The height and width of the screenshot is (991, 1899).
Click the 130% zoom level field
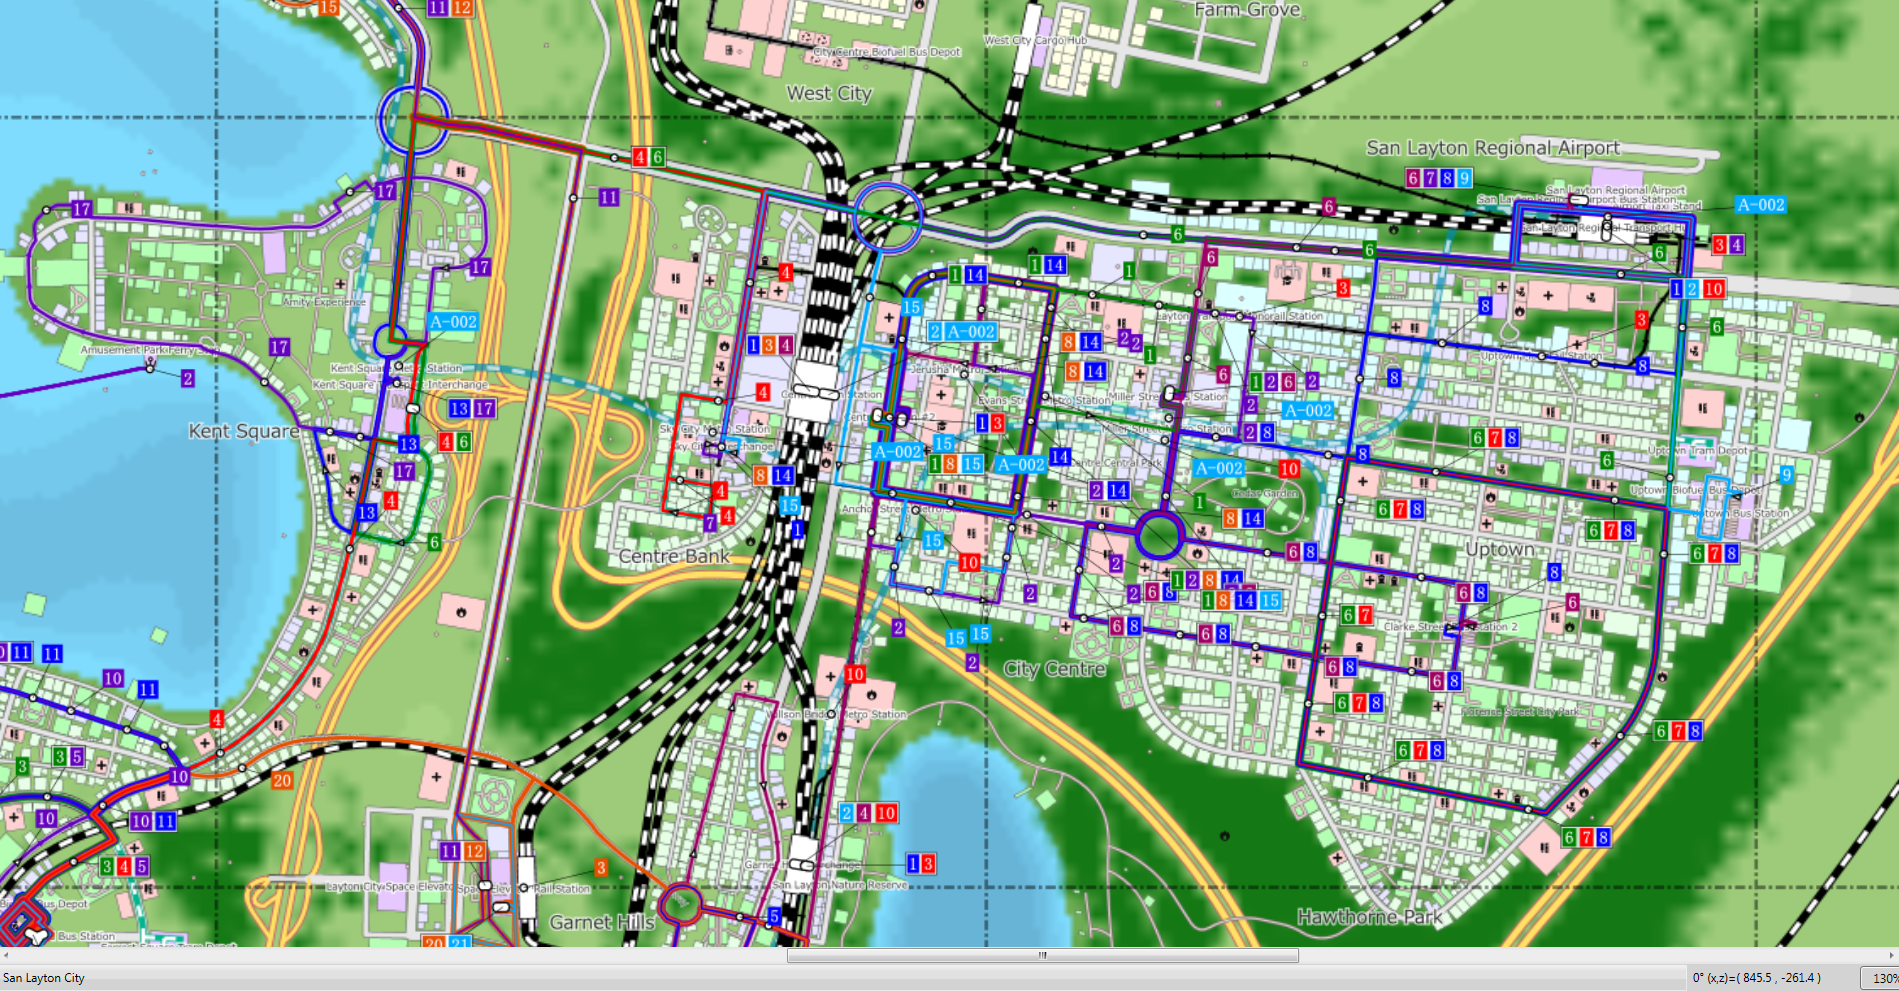[x=1882, y=978]
